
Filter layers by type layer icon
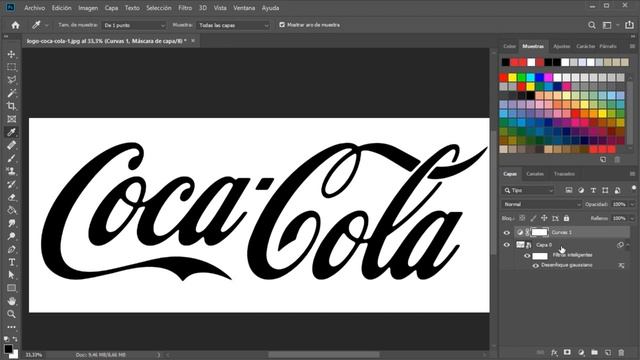tap(593, 190)
